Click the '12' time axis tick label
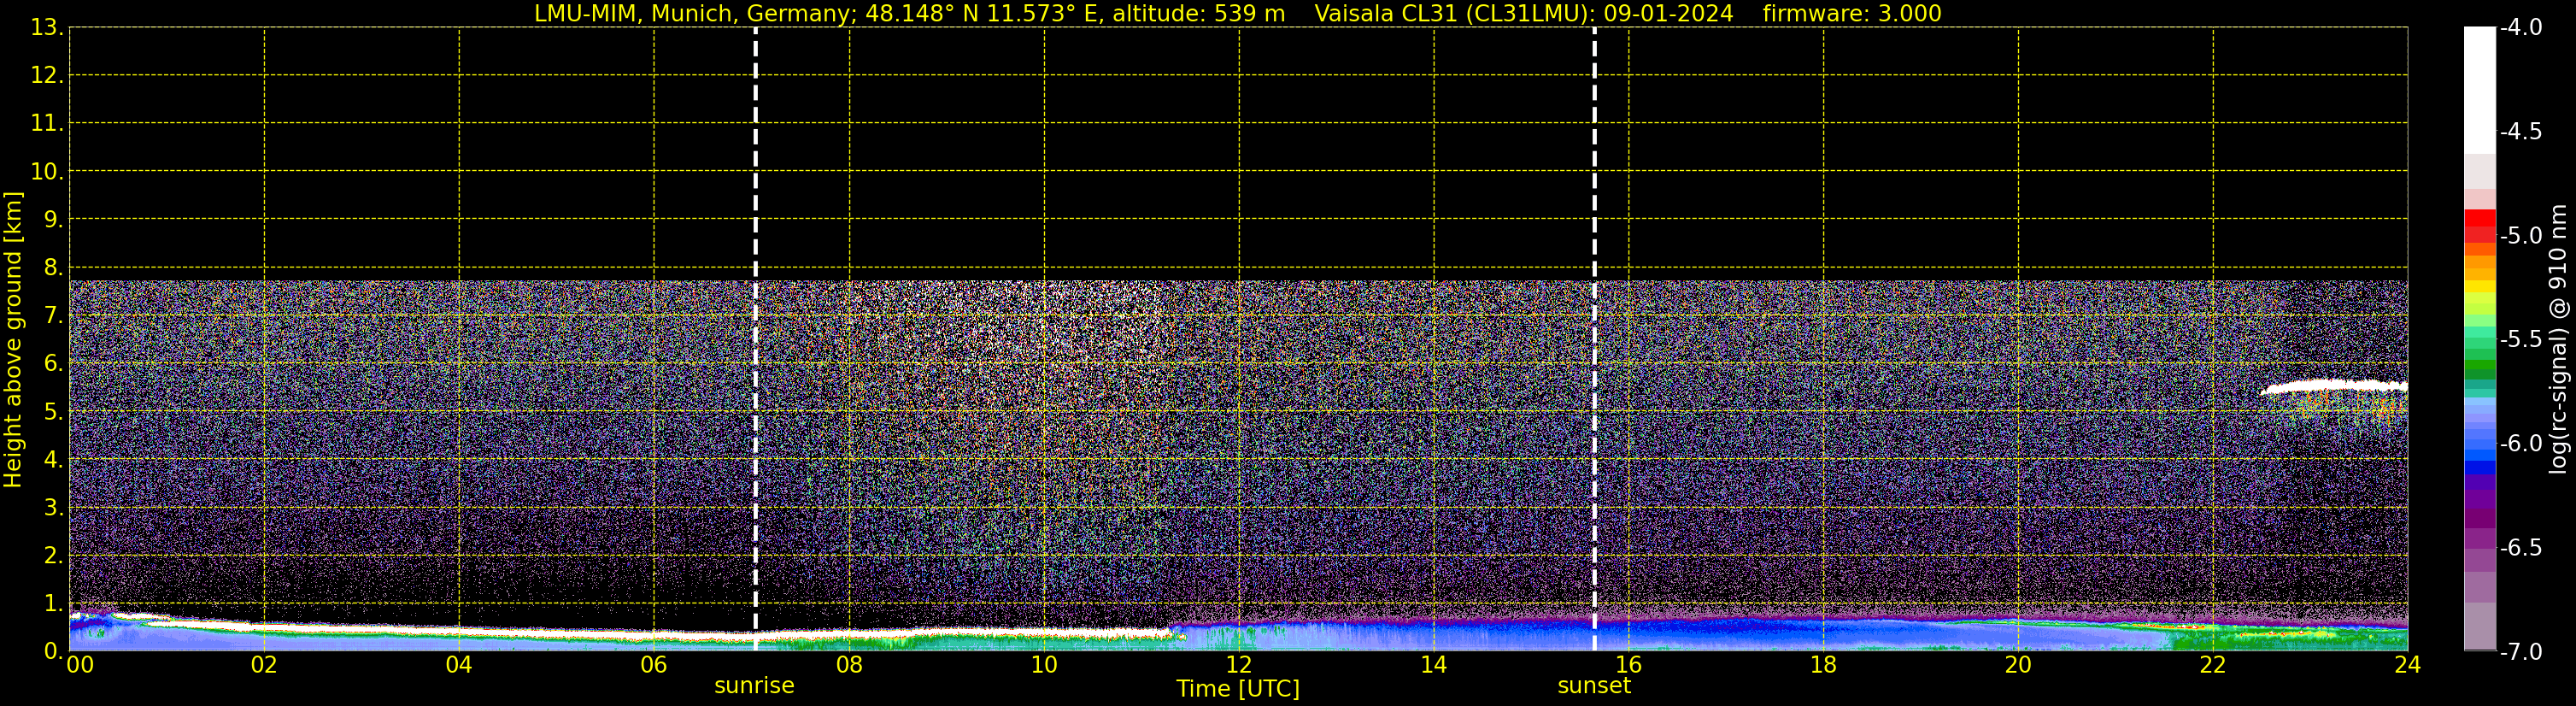 (x=1239, y=665)
